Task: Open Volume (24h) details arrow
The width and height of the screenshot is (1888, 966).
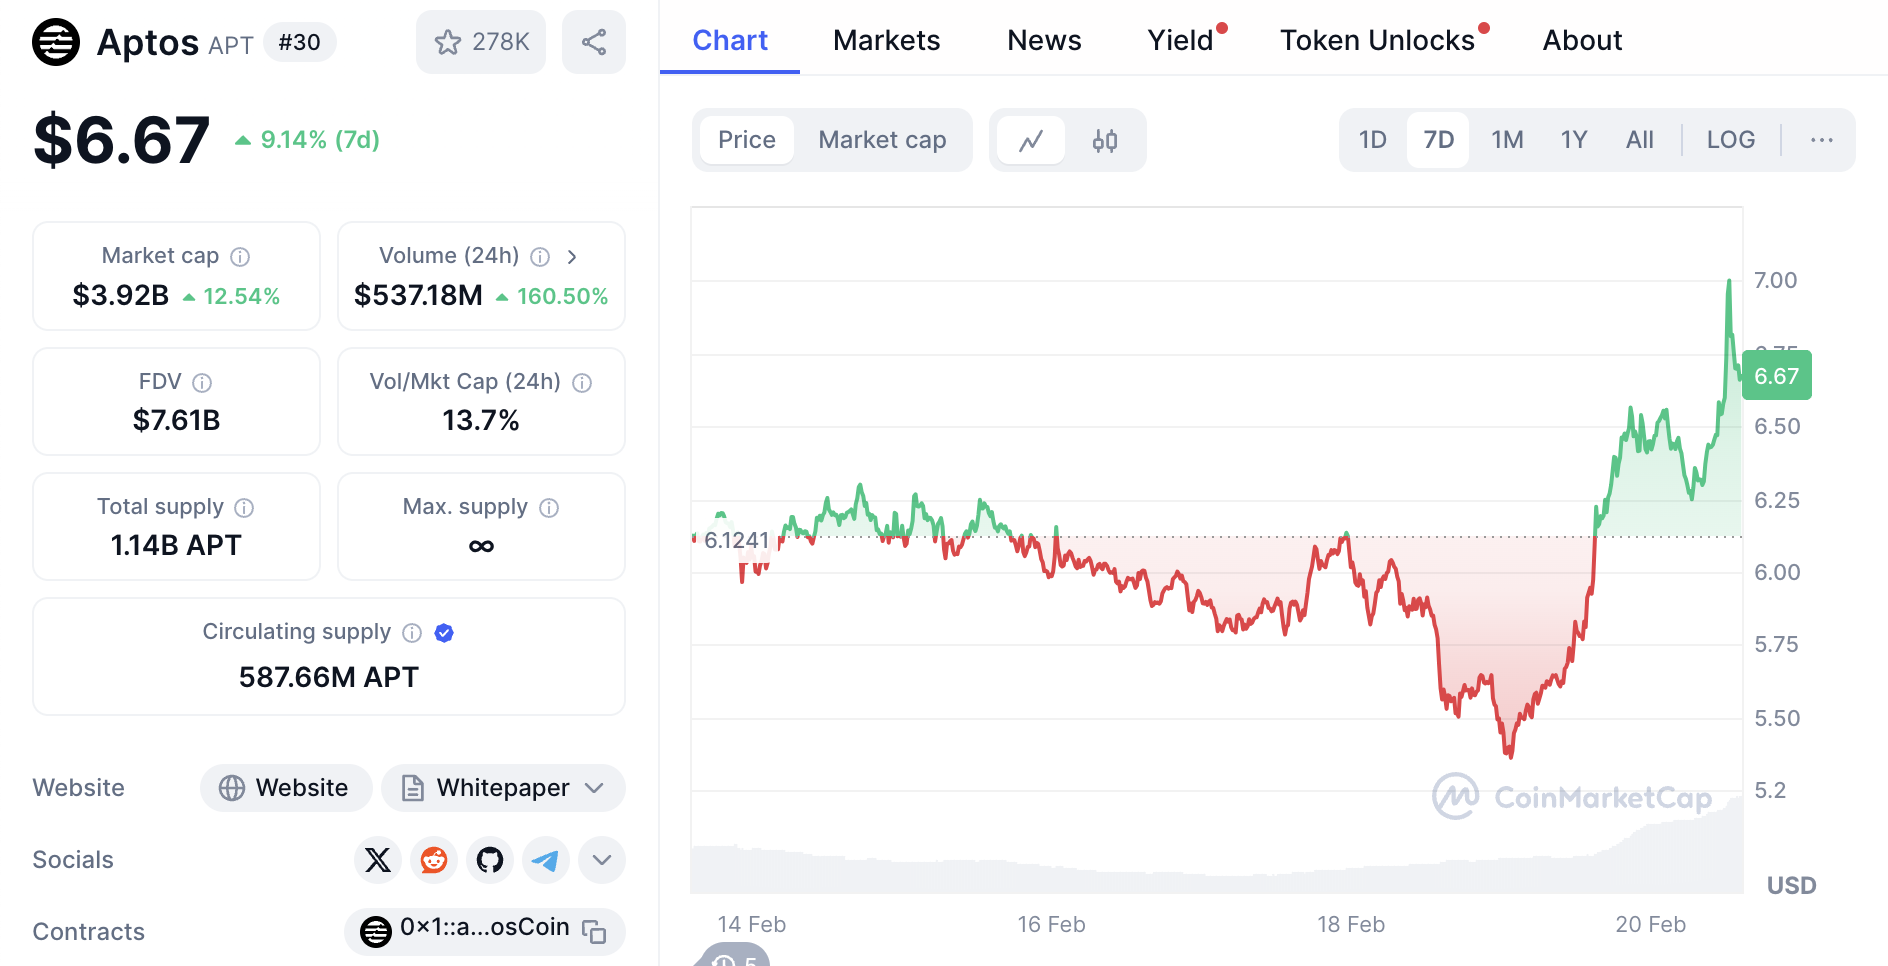Action: [x=572, y=257]
